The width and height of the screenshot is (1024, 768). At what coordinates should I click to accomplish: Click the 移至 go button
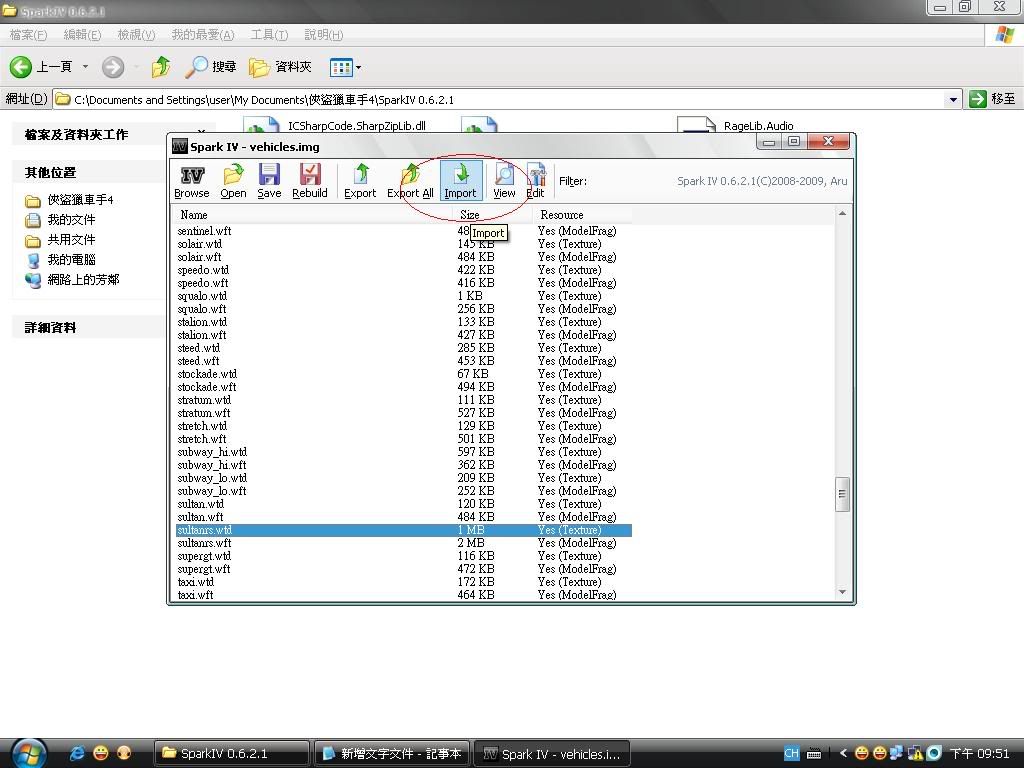point(993,99)
